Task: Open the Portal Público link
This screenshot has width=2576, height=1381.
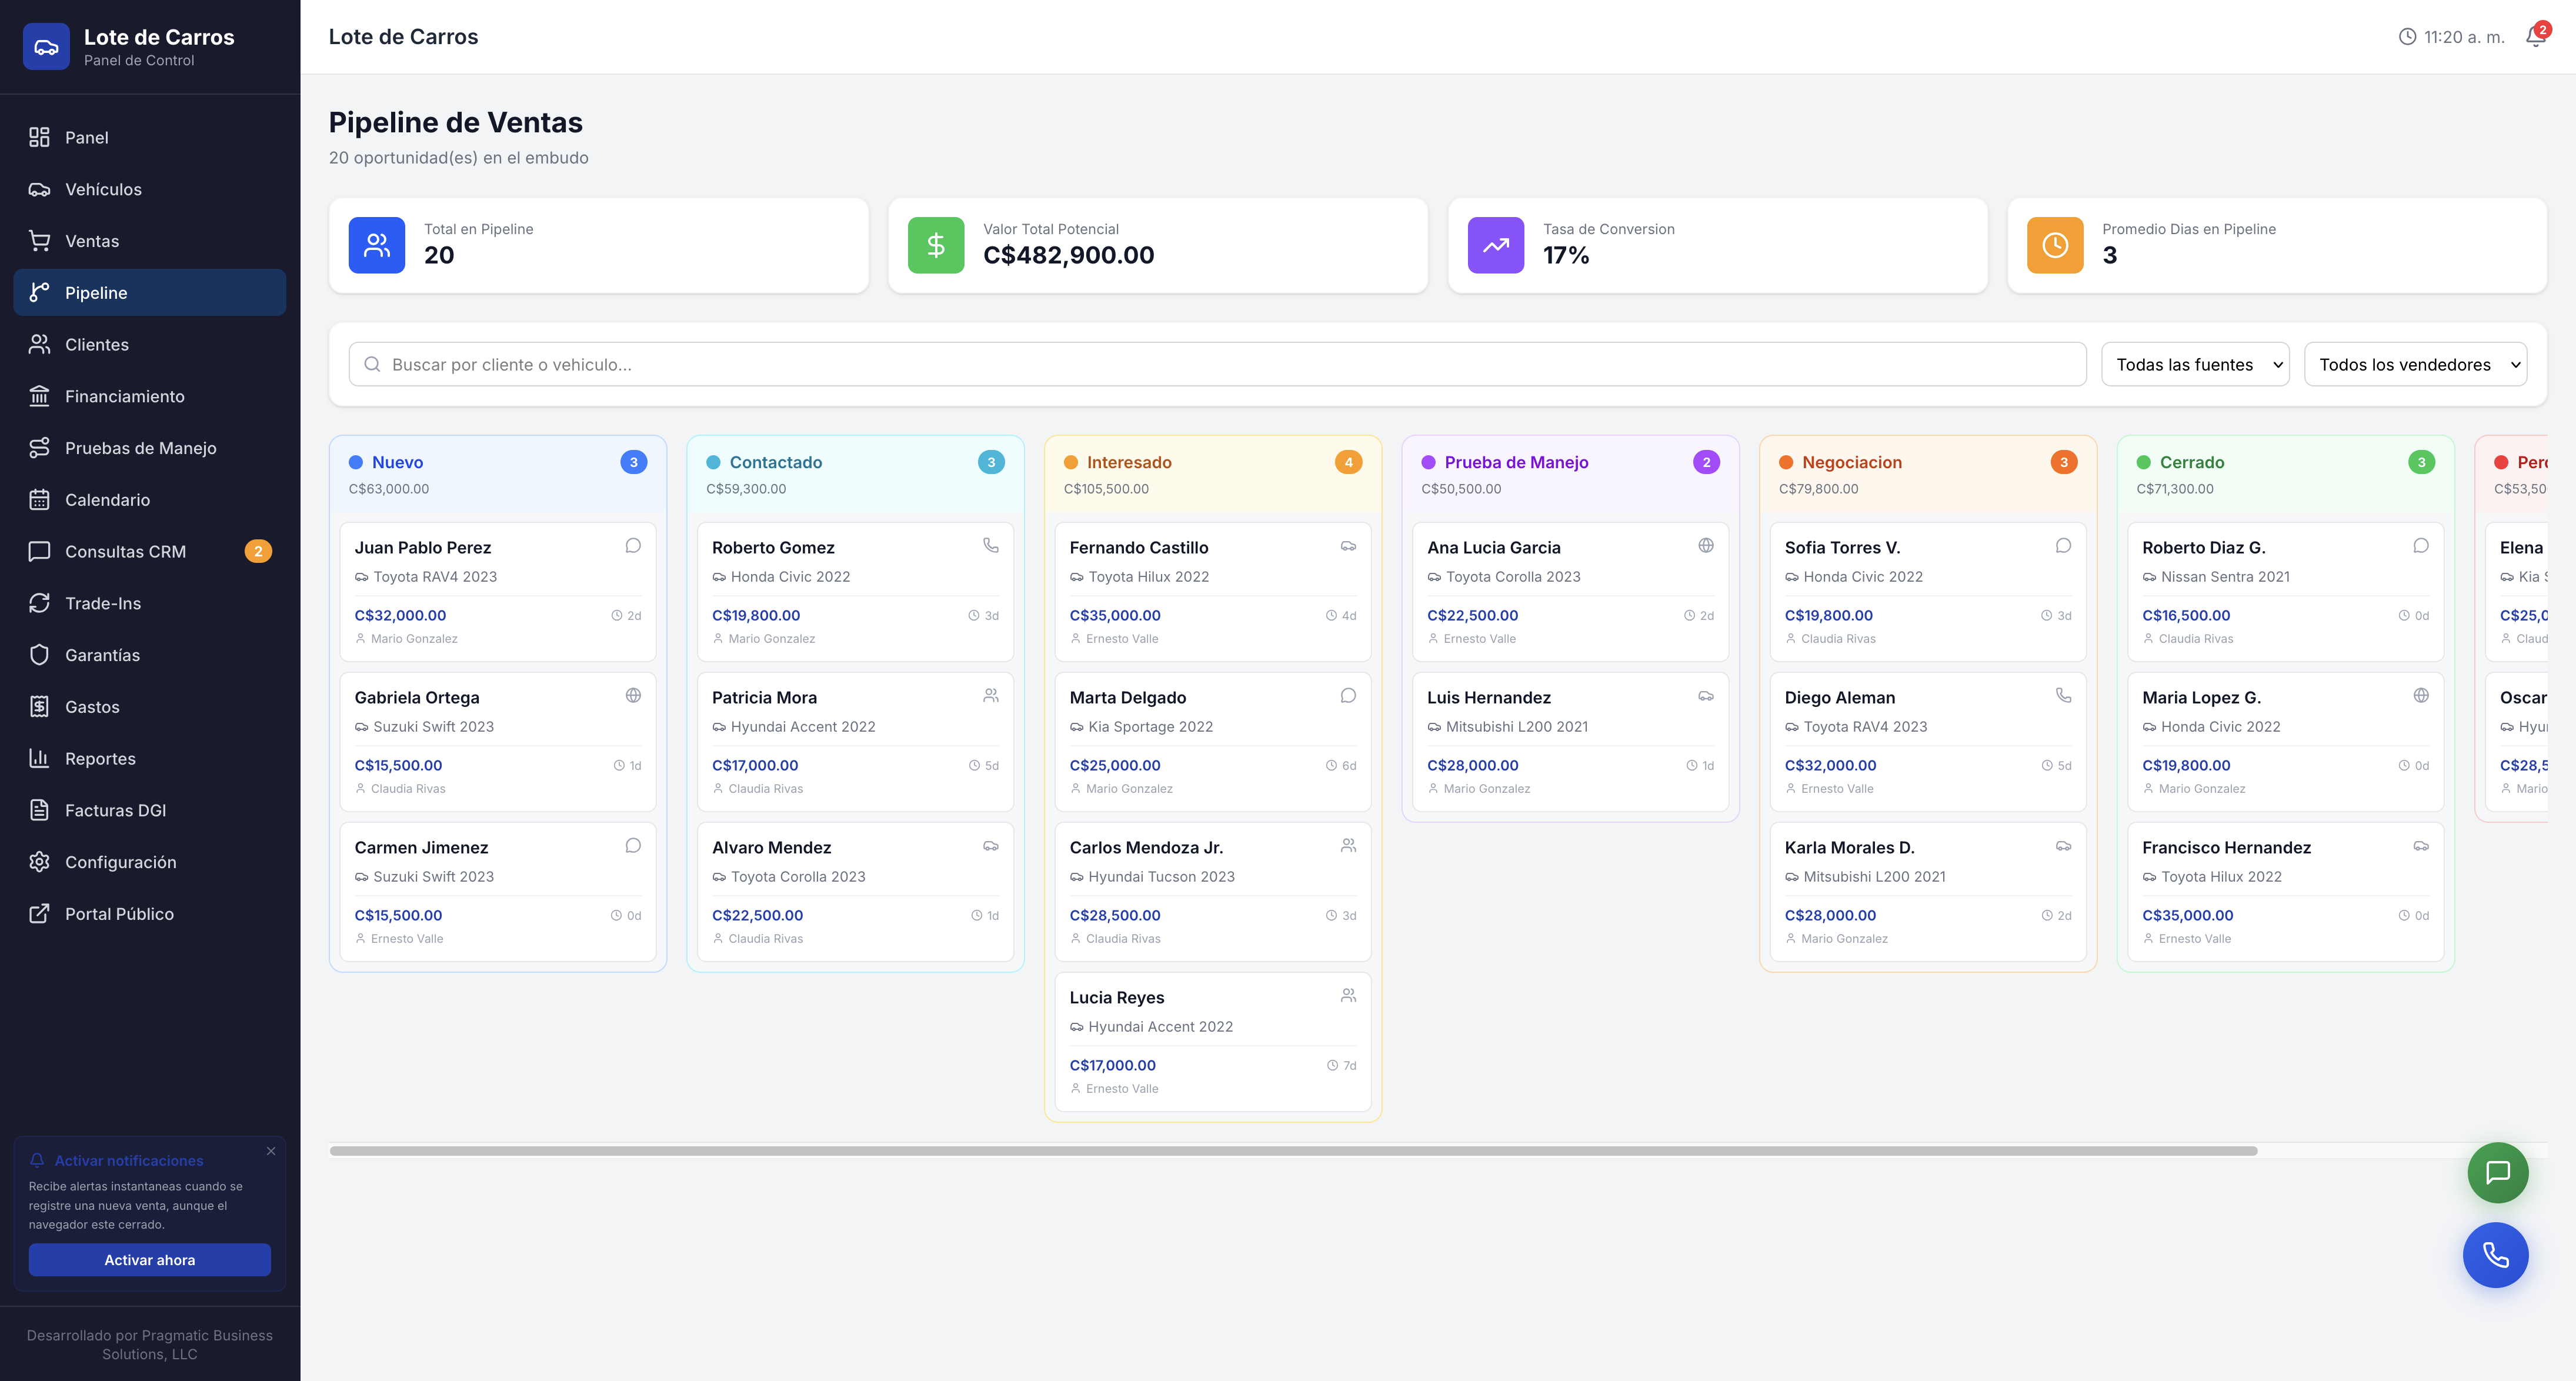Action: 119,914
